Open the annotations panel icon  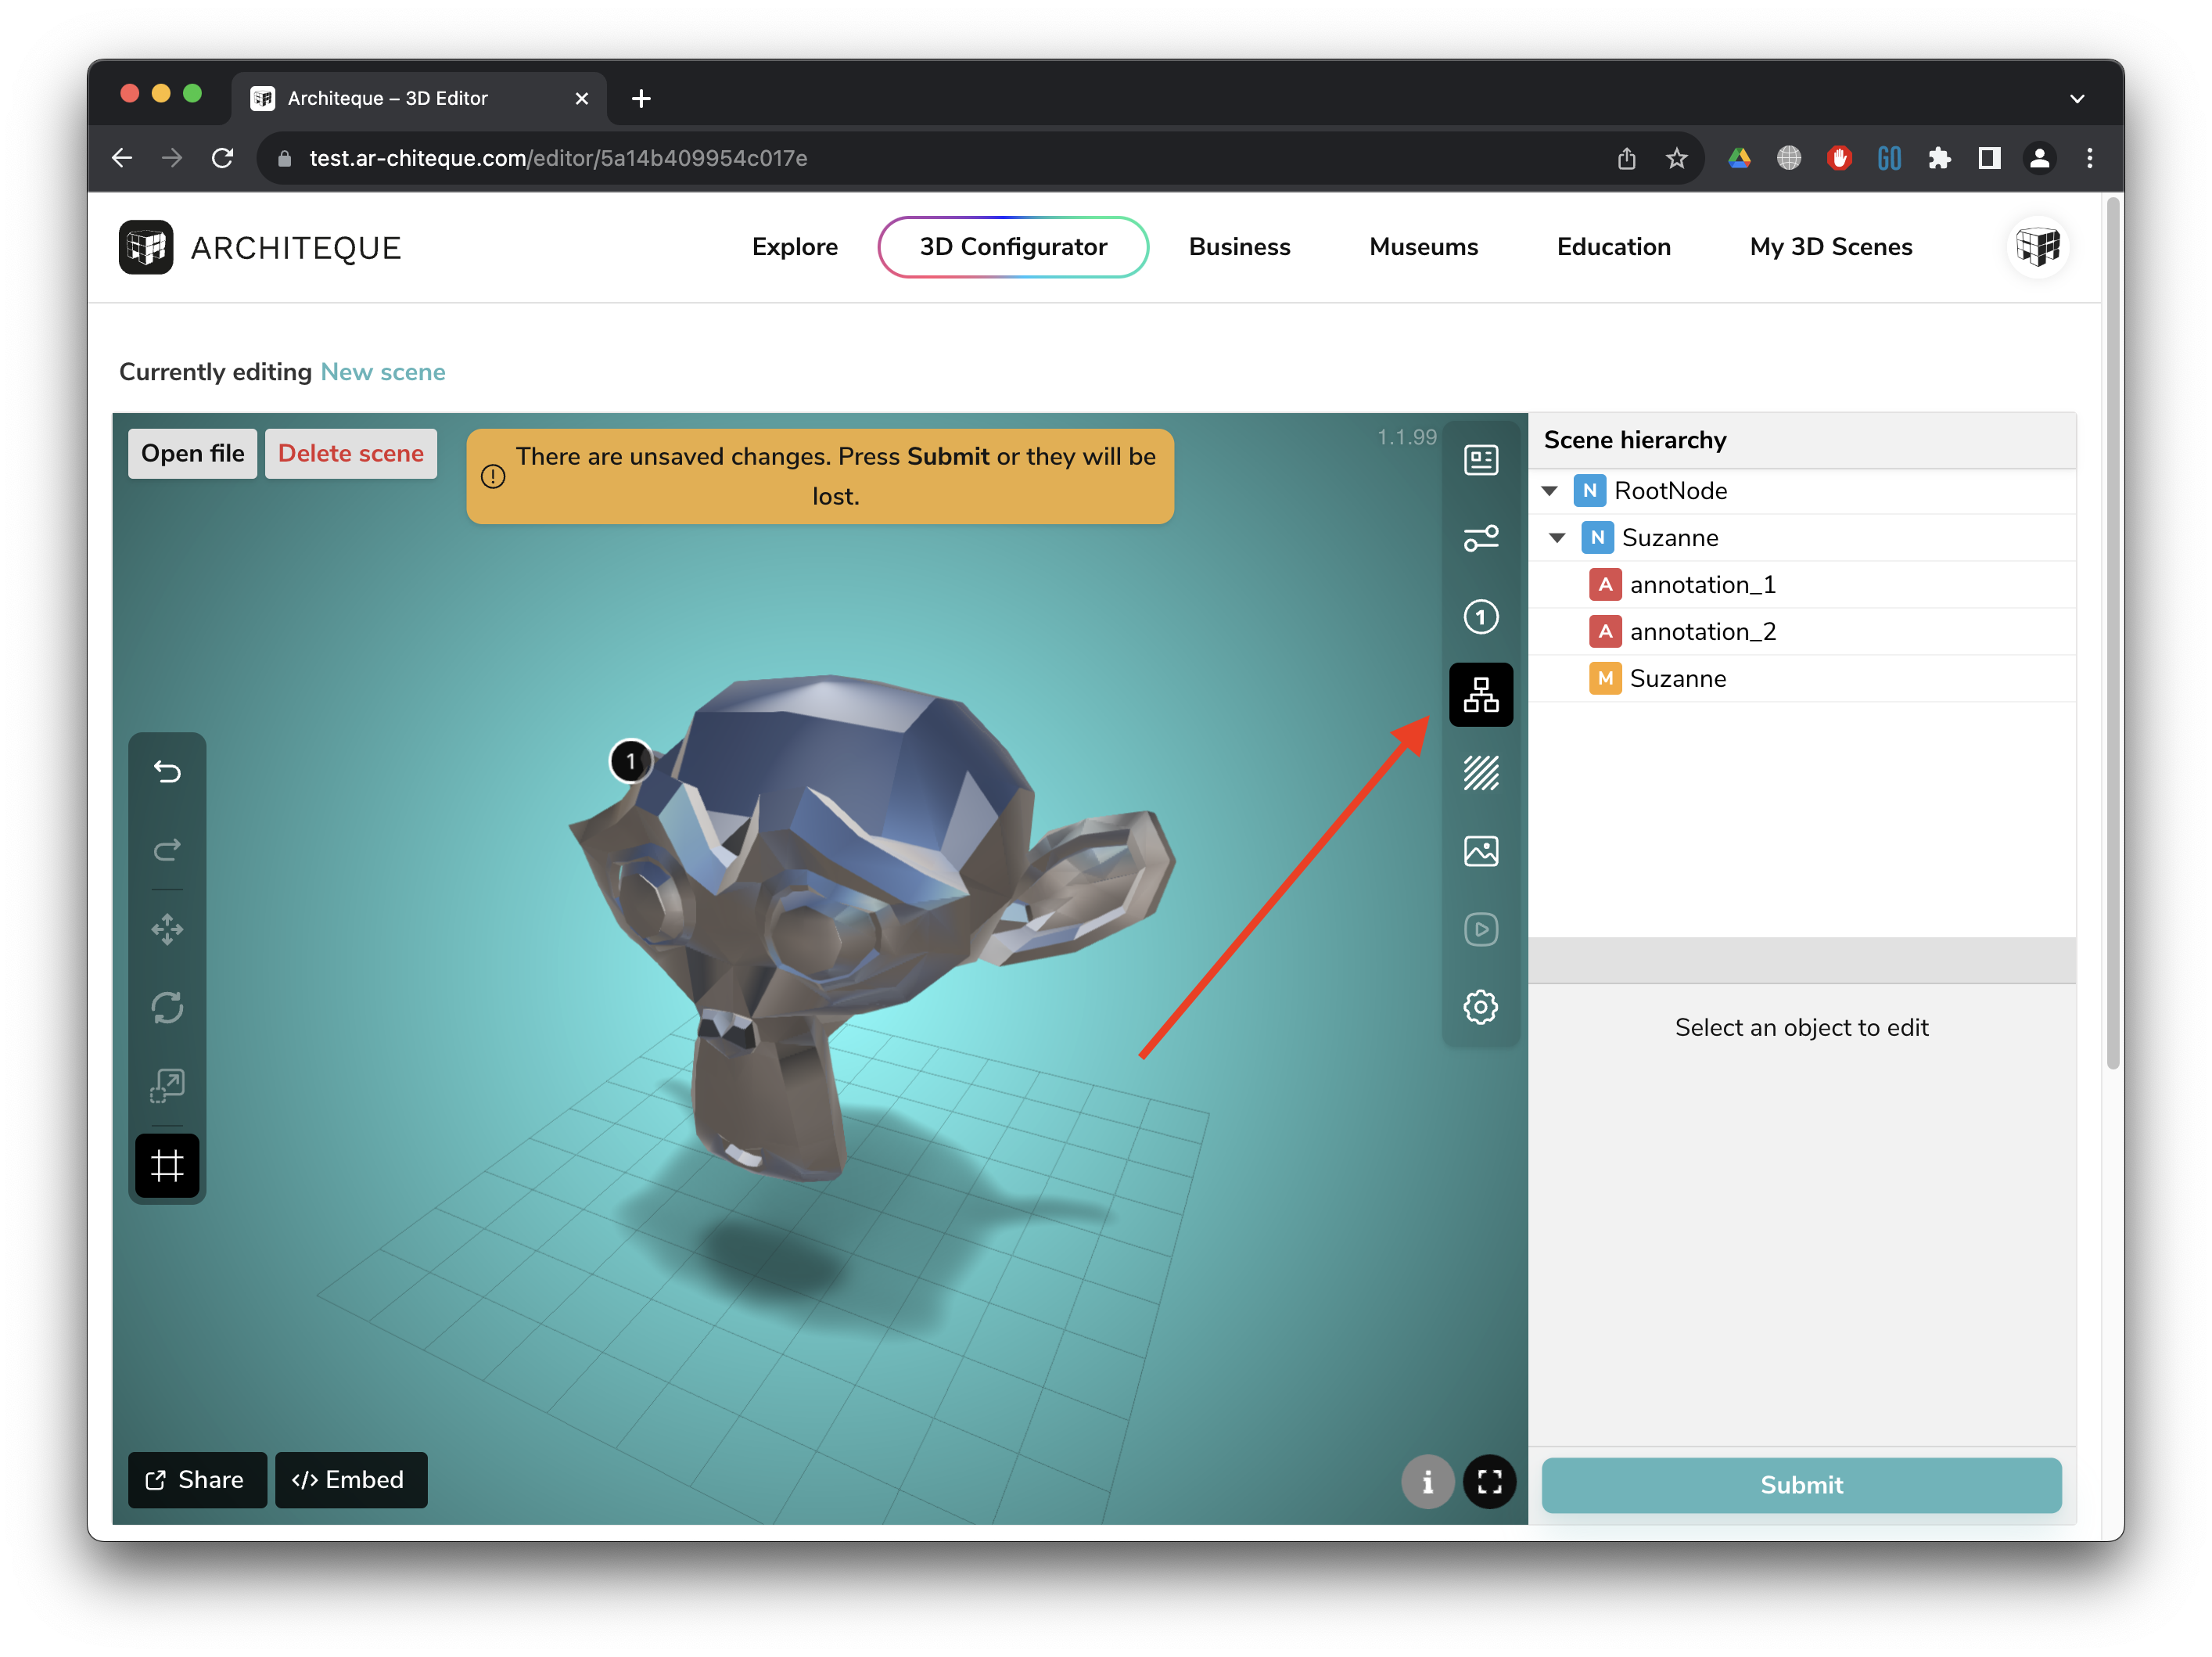click(1480, 617)
